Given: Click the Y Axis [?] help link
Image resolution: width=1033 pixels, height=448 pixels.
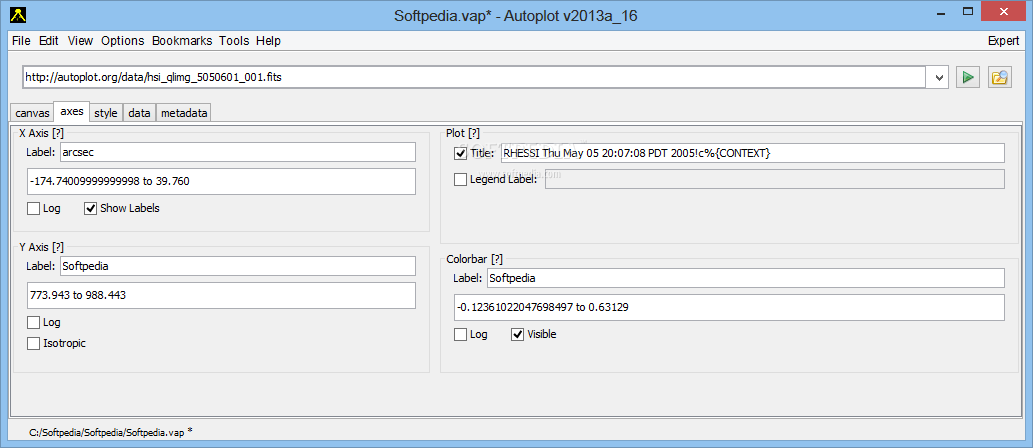Looking at the screenshot, I should click(x=42, y=247).
